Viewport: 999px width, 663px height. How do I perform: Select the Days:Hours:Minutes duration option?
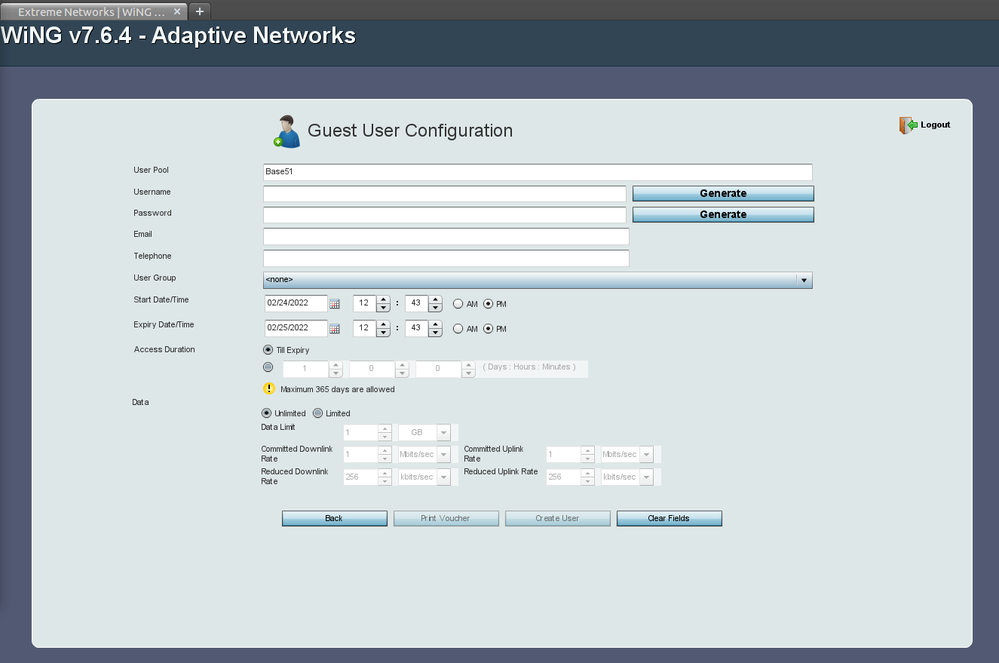tap(268, 367)
